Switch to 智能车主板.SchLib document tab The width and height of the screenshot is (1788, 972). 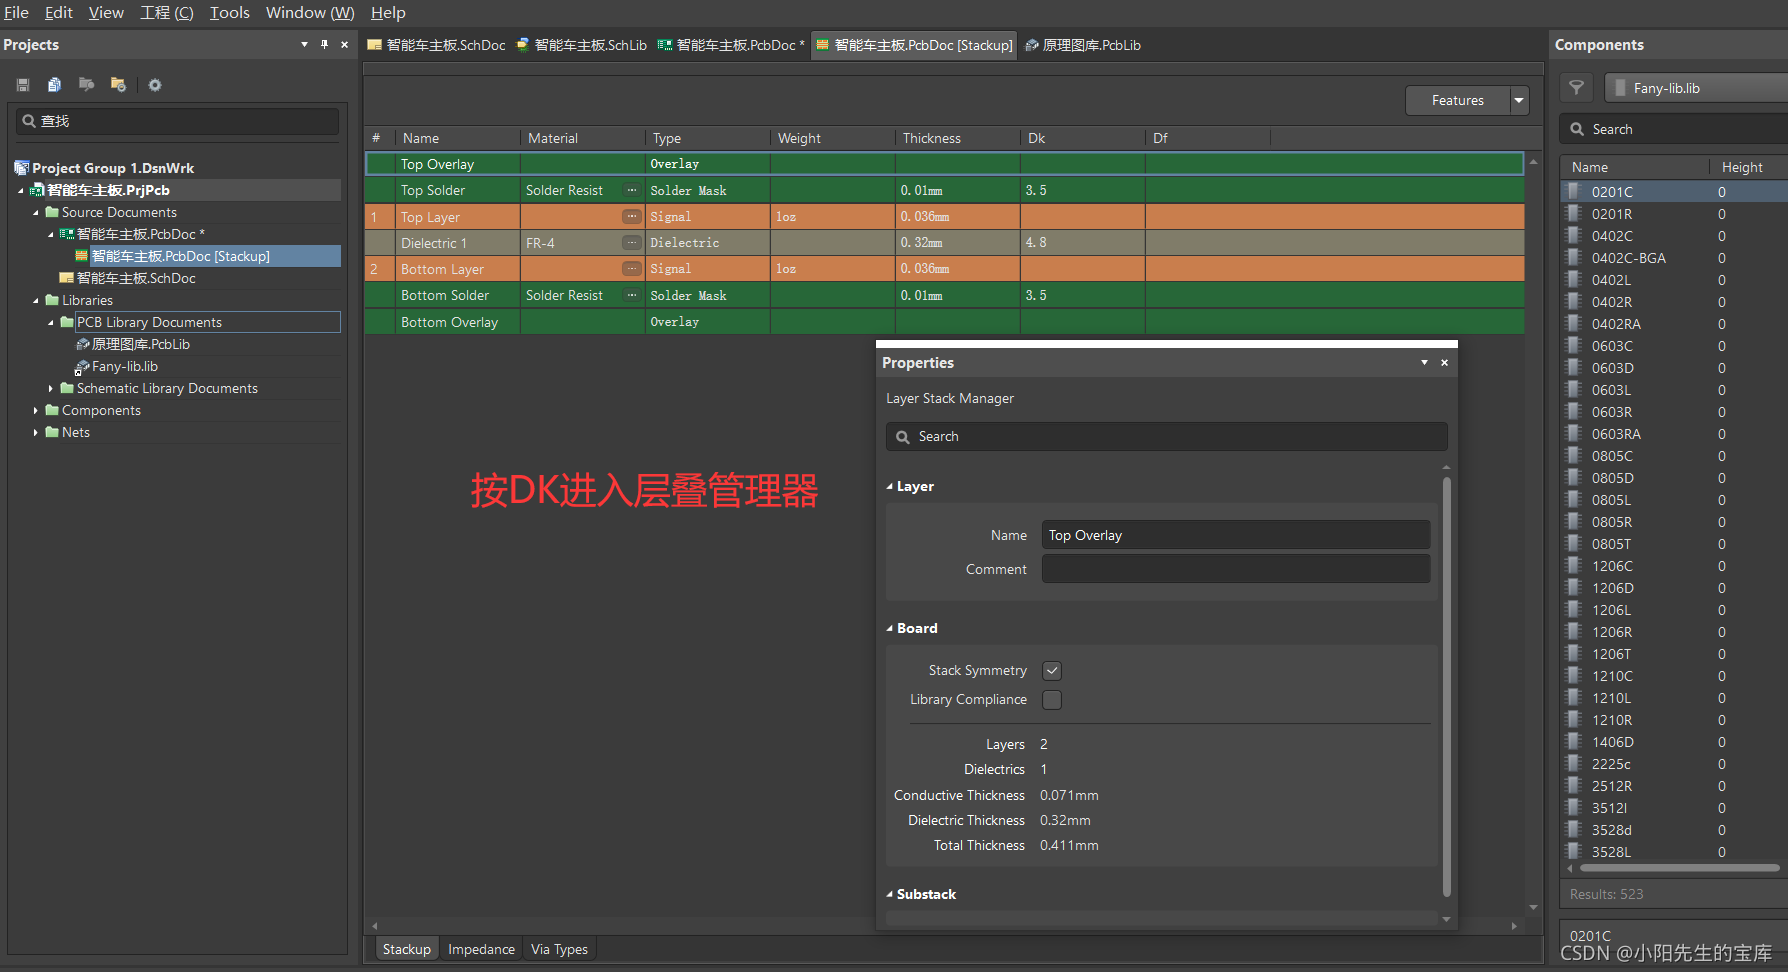581,45
